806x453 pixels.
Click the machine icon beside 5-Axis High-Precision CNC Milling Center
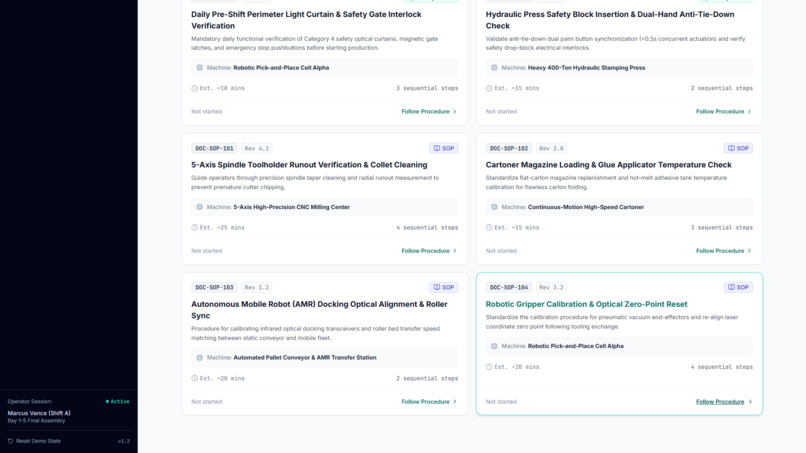[199, 207]
